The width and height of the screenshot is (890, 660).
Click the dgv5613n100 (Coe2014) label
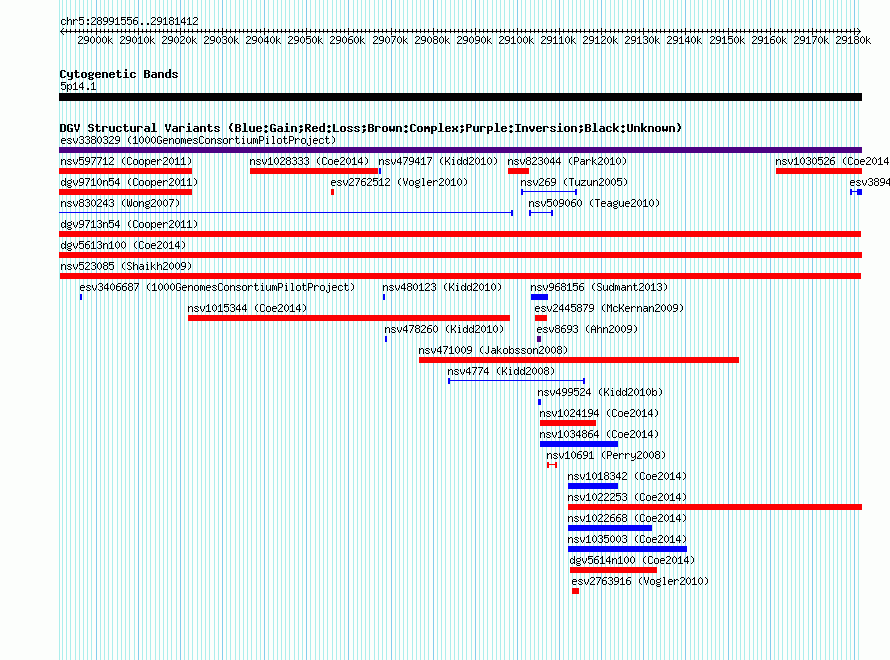tap(123, 245)
